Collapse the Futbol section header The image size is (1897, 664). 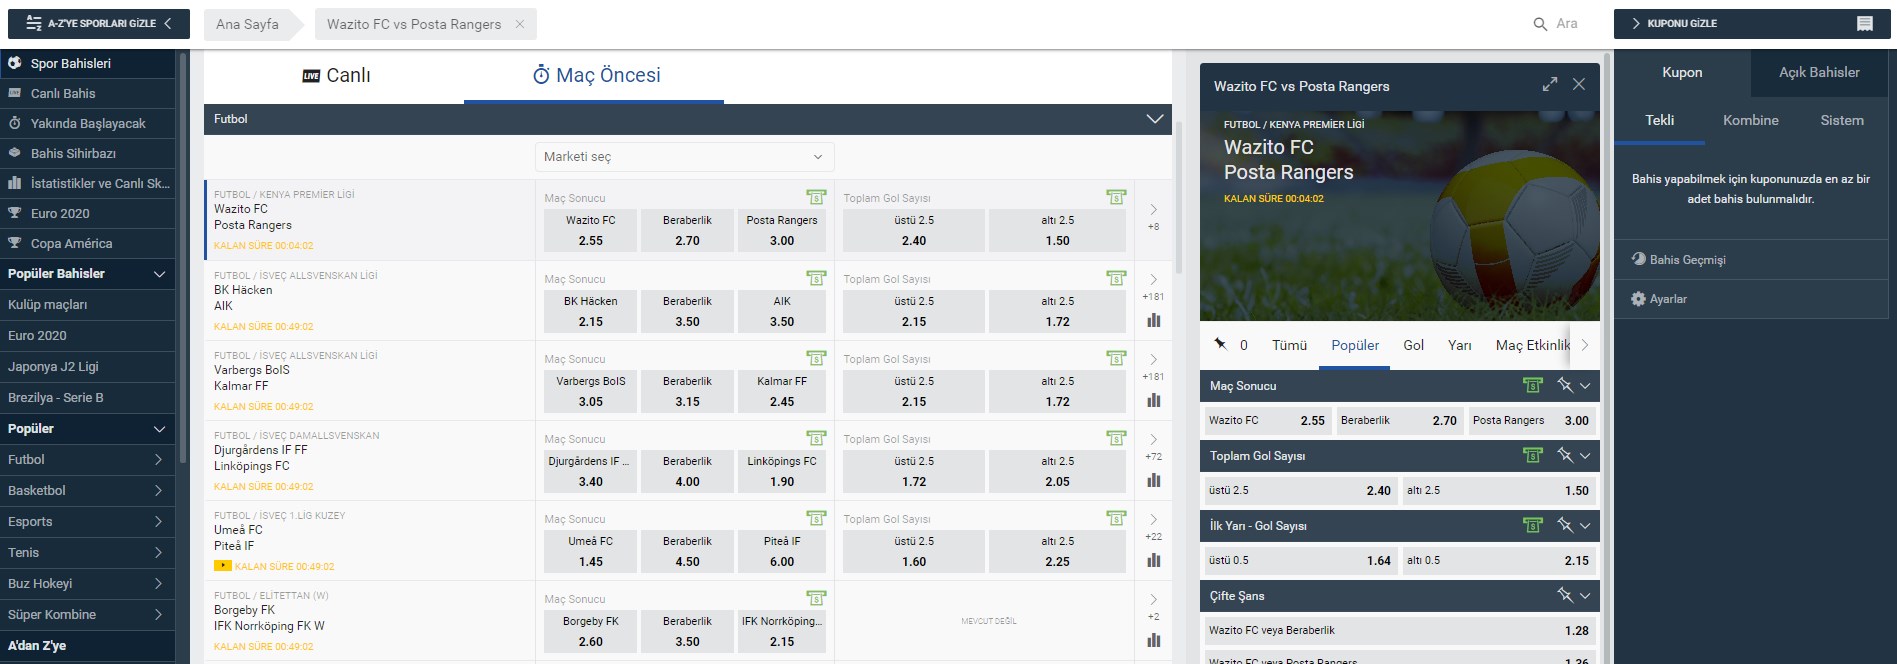[1154, 119]
